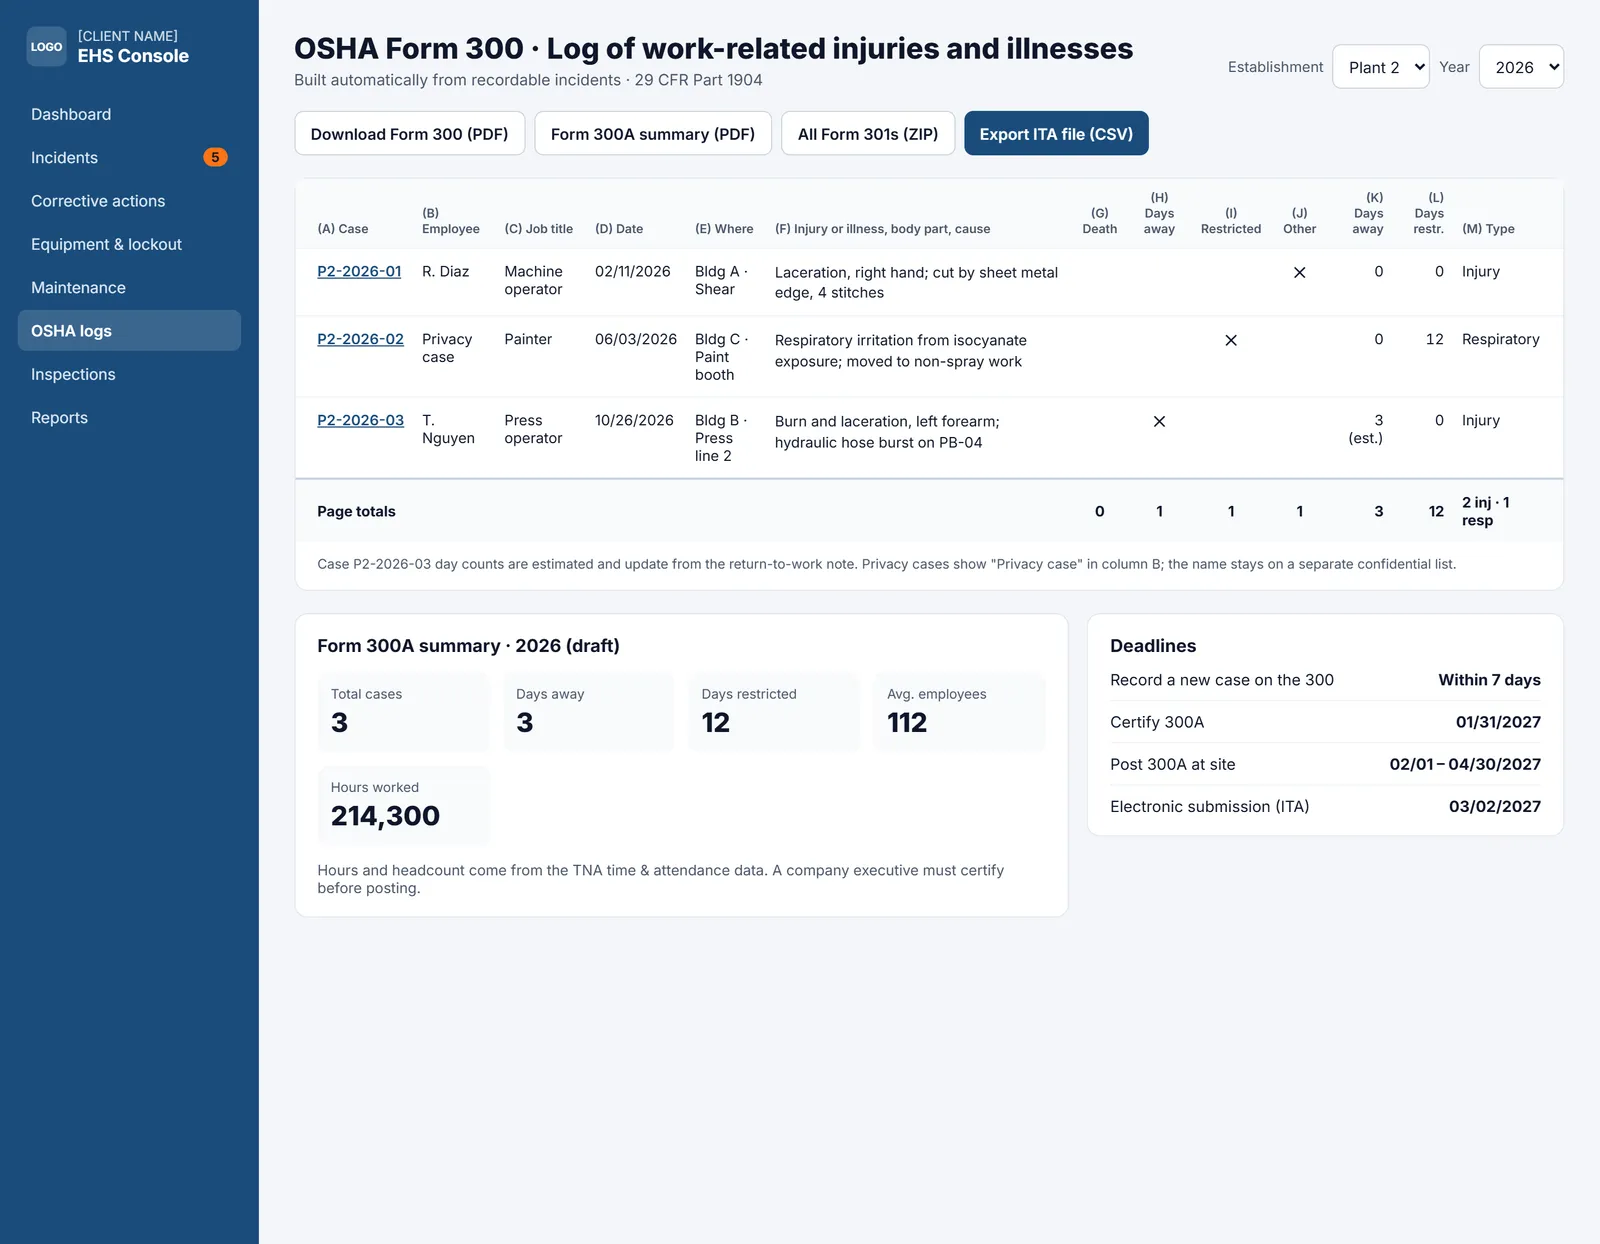
Task: Click 'Within 7 days' deadline value
Action: [x=1489, y=680]
